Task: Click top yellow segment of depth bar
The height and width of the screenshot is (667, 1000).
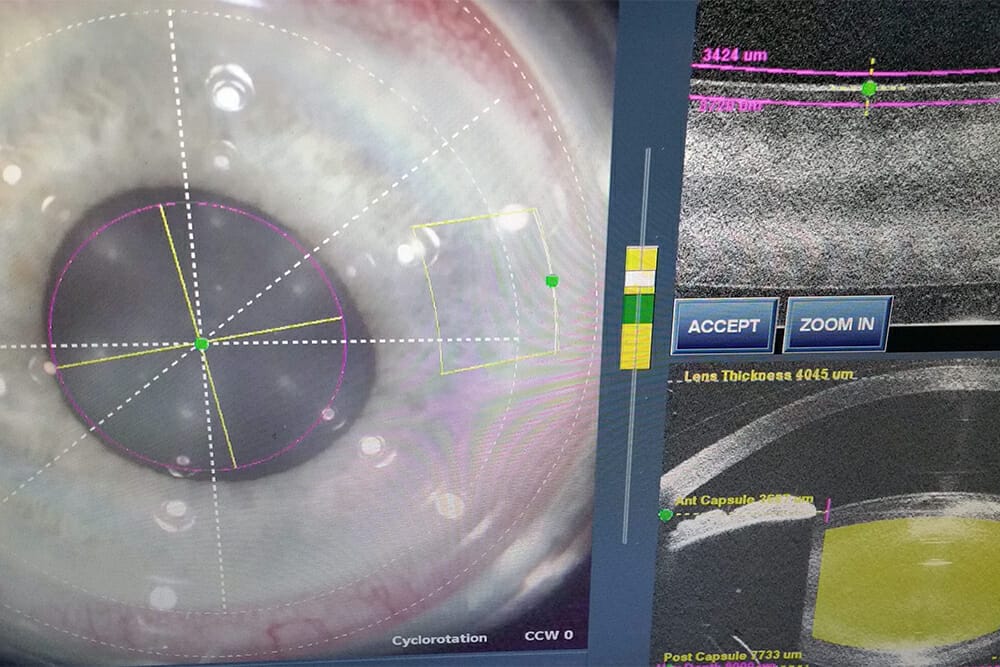Action: pyautogui.click(x=641, y=258)
